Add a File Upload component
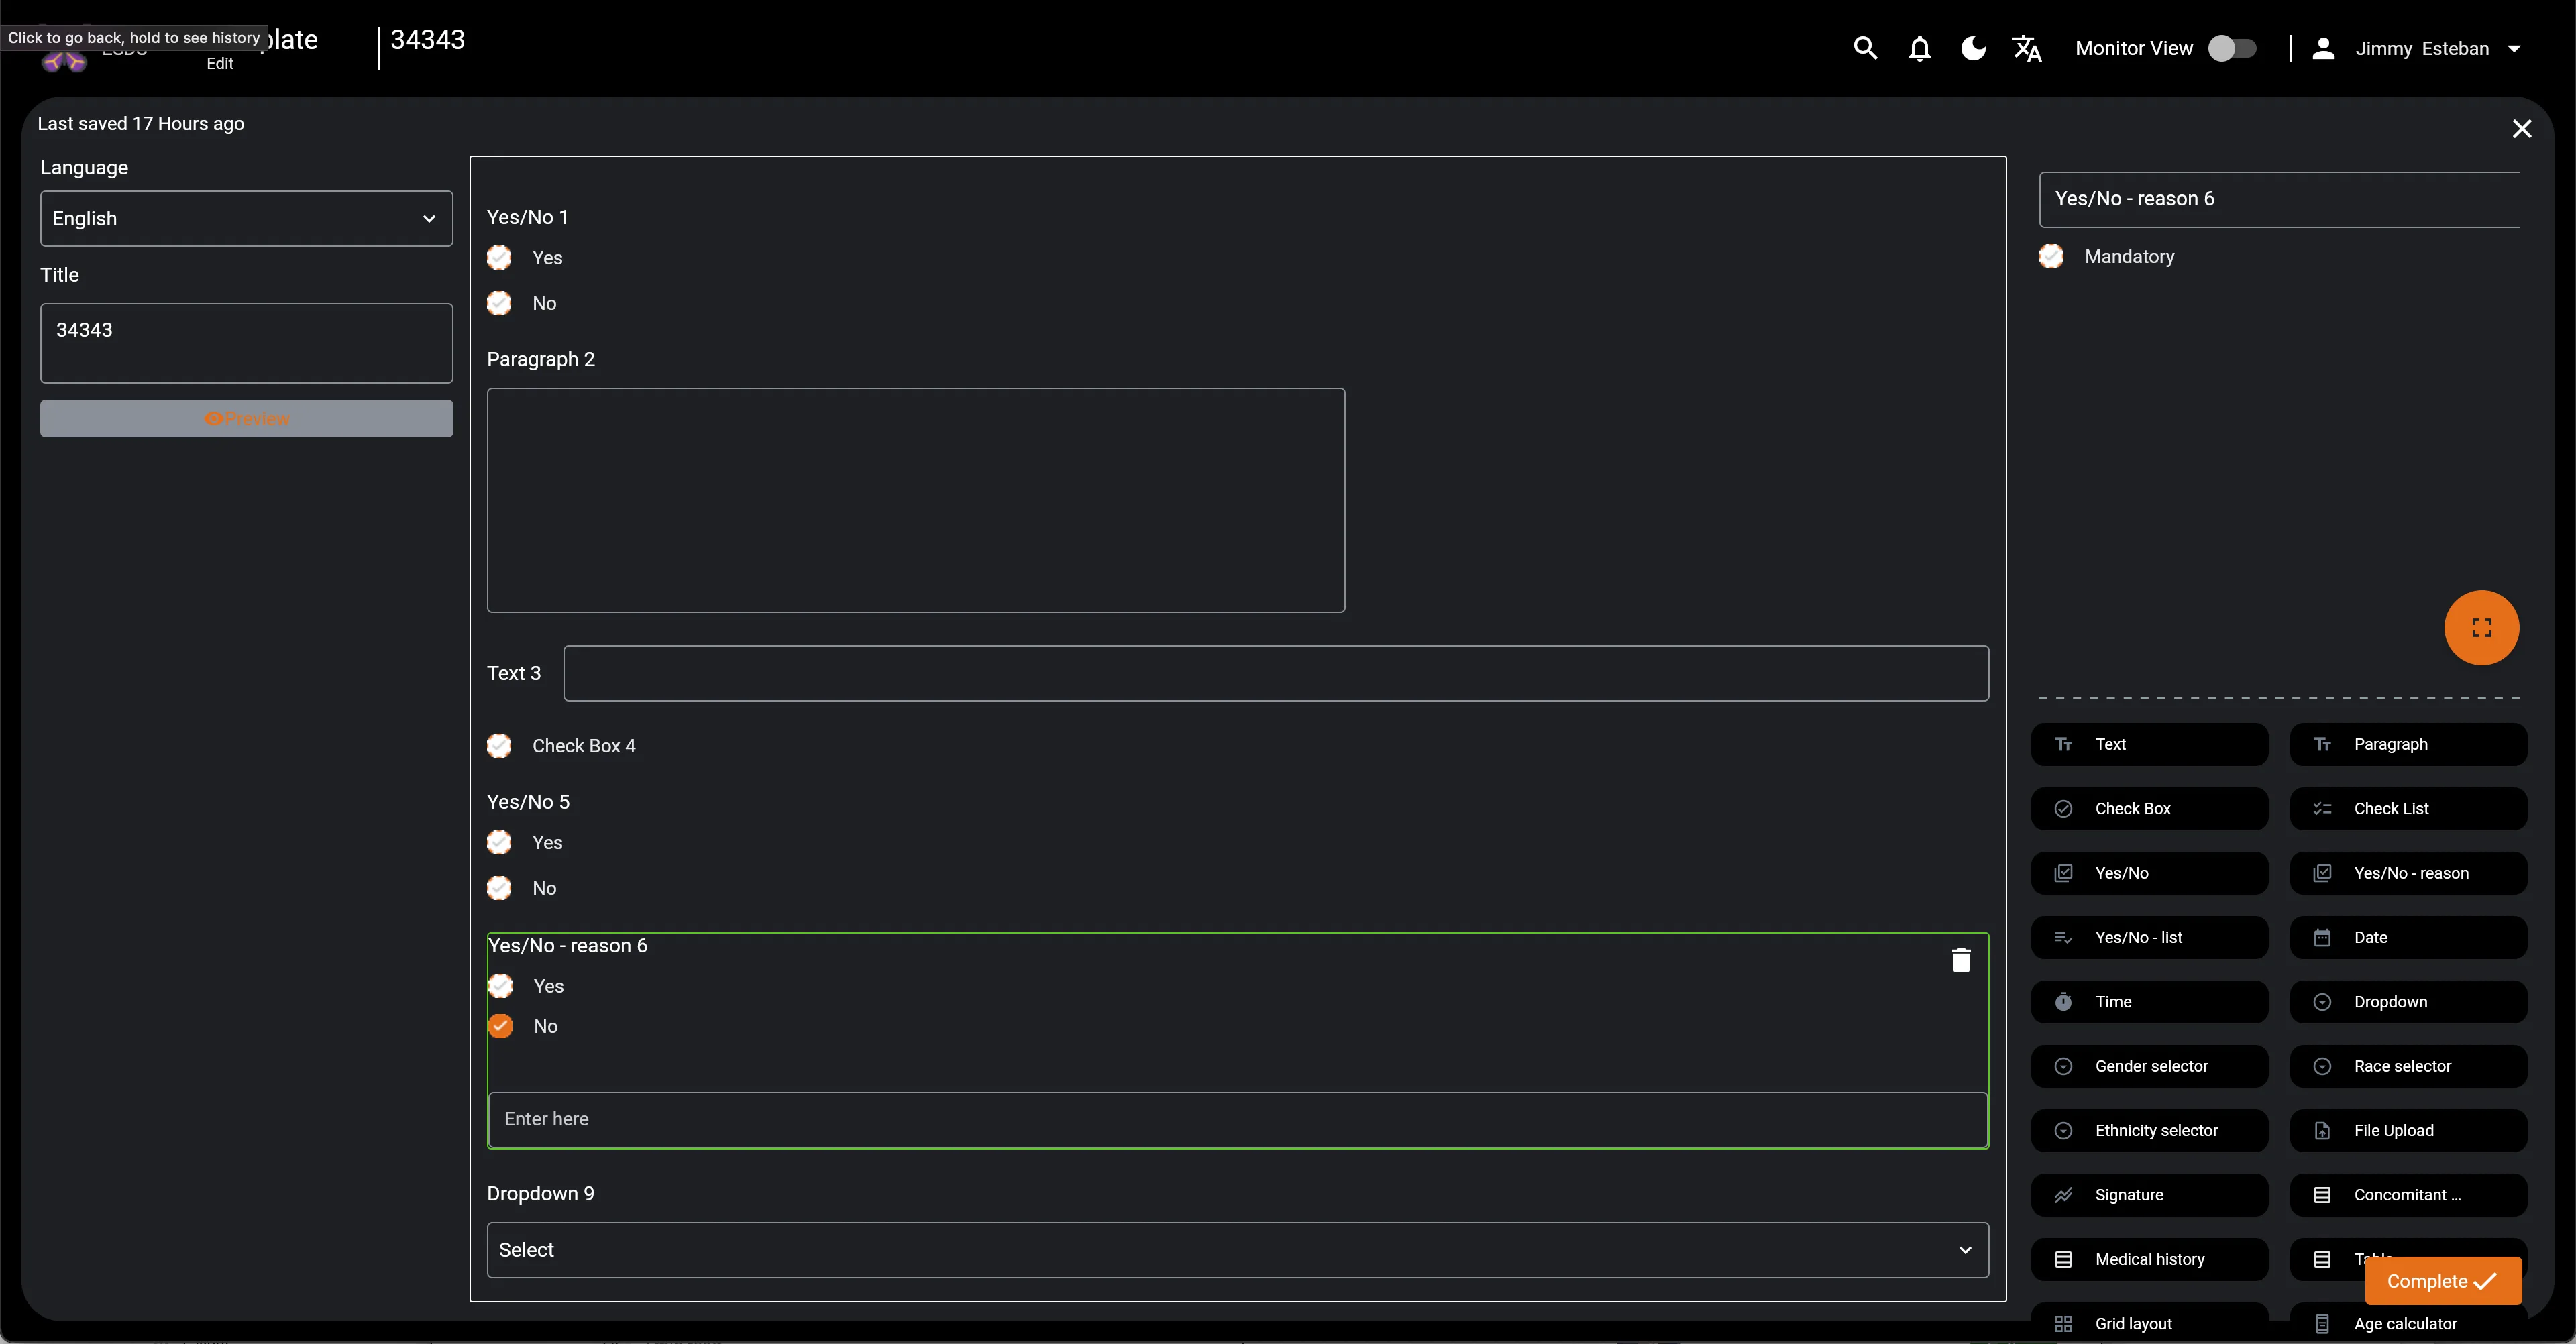Viewport: 2576px width, 1344px height. point(2408,1131)
